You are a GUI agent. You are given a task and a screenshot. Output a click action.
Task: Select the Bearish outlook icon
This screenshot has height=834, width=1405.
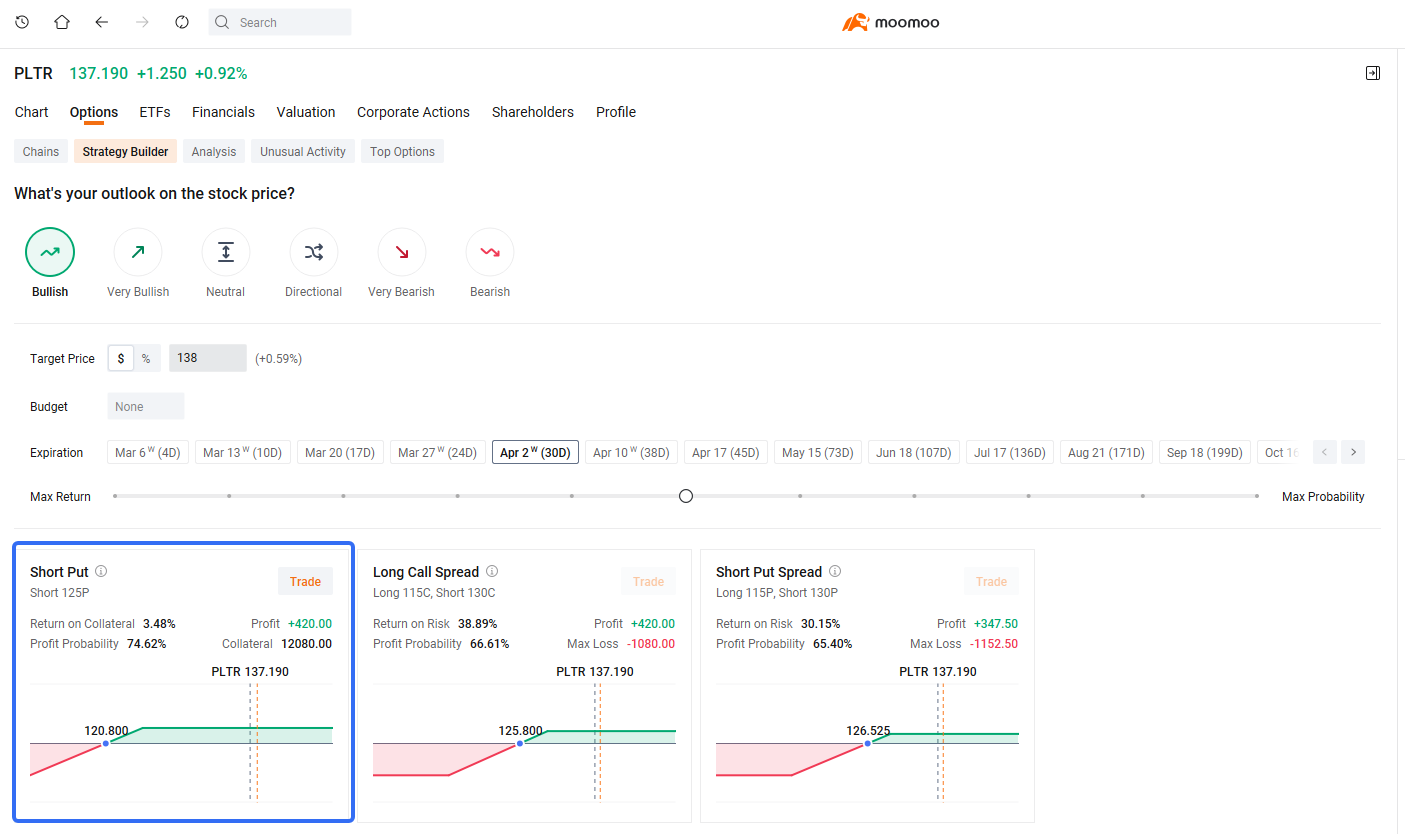(x=490, y=253)
